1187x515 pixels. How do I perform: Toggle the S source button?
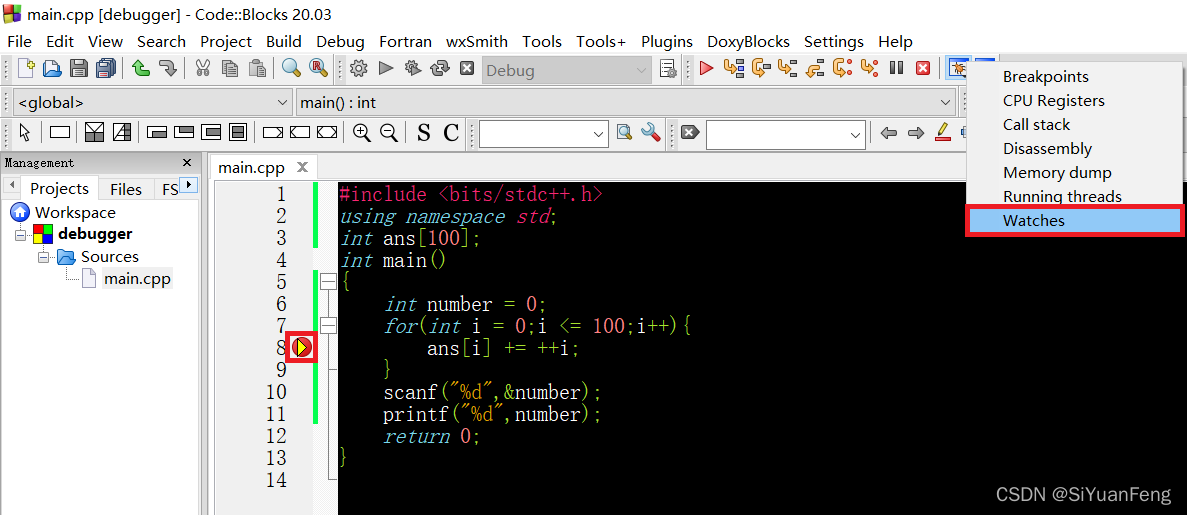[424, 133]
